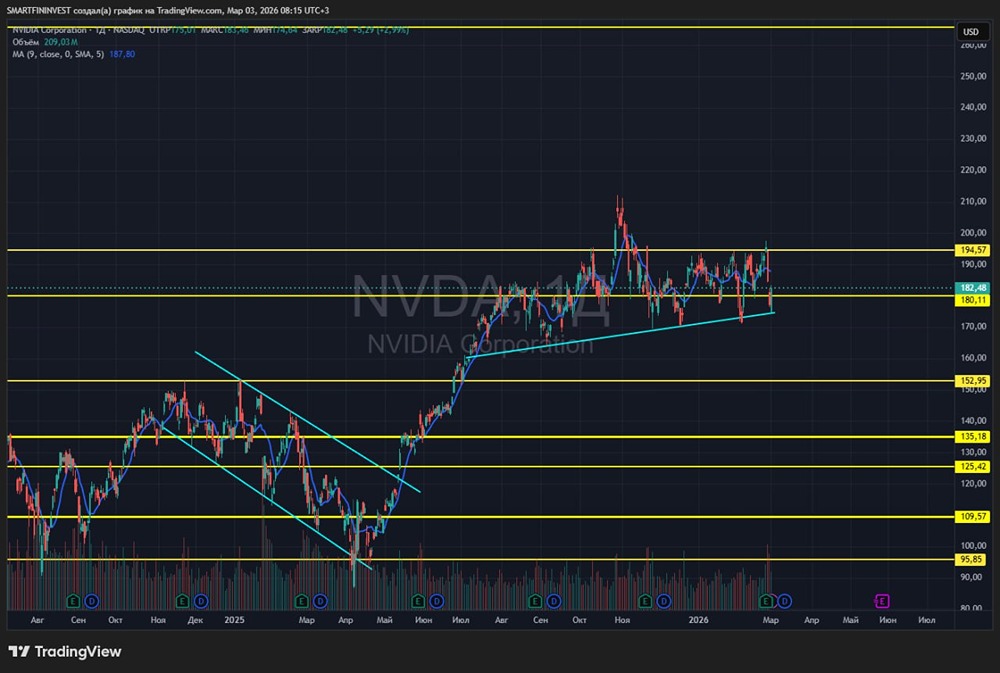The height and width of the screenshot is (673, 1000).
Task: Click the September 2025 earnings E marker
Action: tap(535, 601)
